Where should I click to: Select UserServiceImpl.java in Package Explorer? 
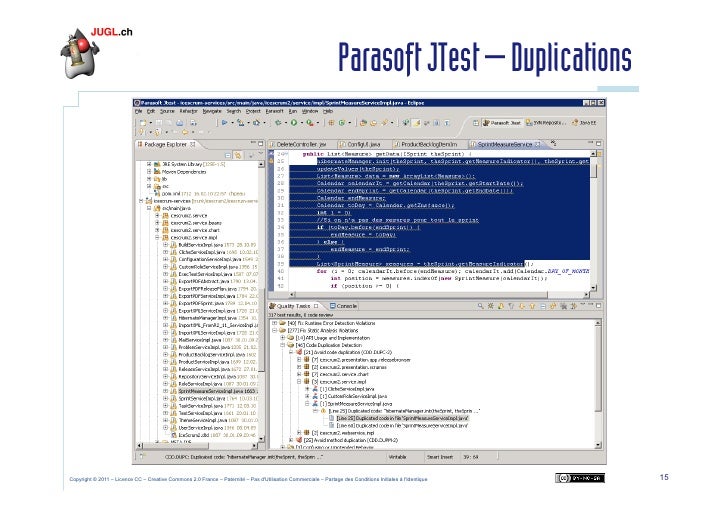point(213,428)
